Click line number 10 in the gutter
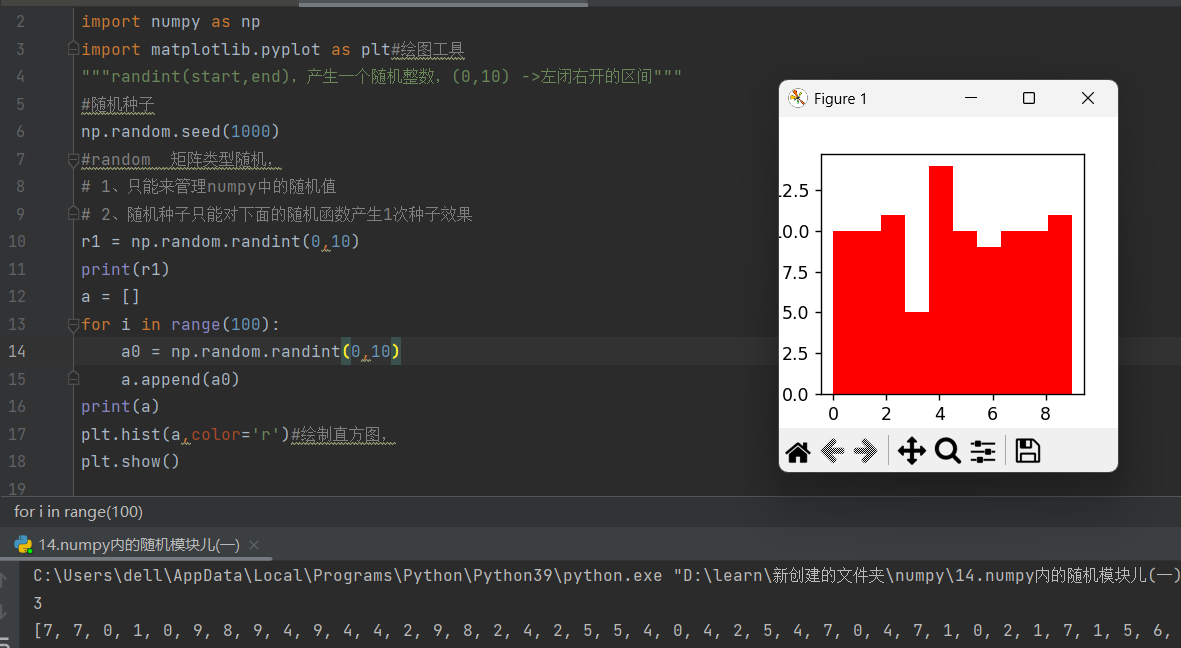The image size is (1181, 648). 17,242
